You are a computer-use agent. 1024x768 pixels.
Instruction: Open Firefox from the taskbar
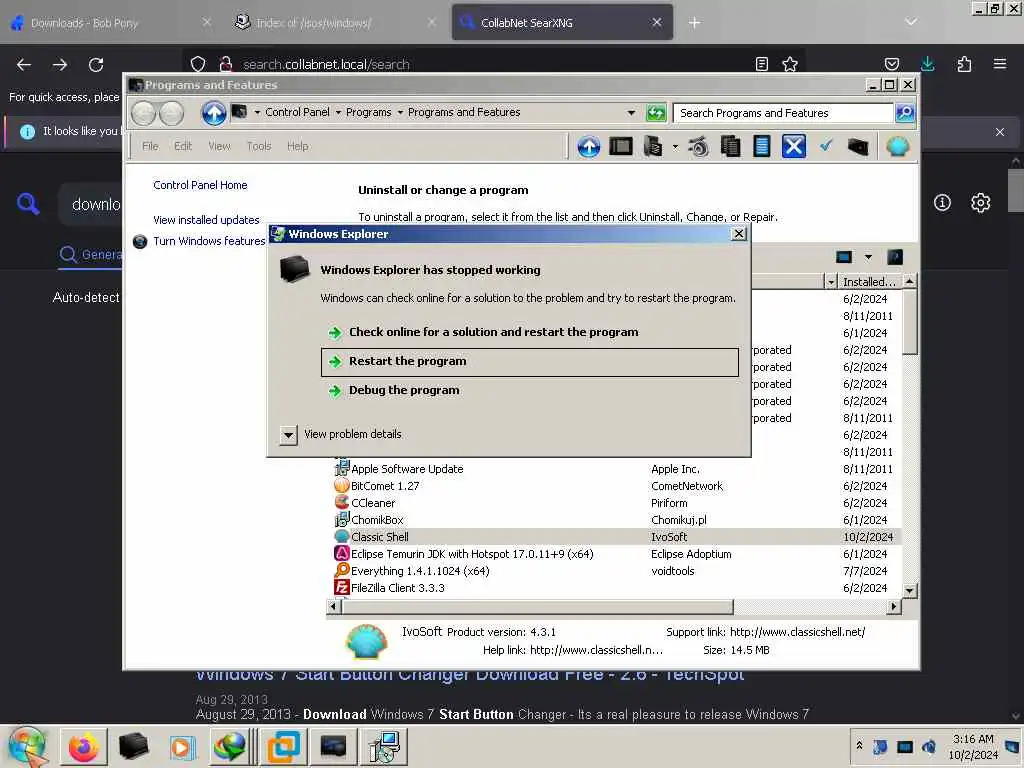[x=84, y=747]
